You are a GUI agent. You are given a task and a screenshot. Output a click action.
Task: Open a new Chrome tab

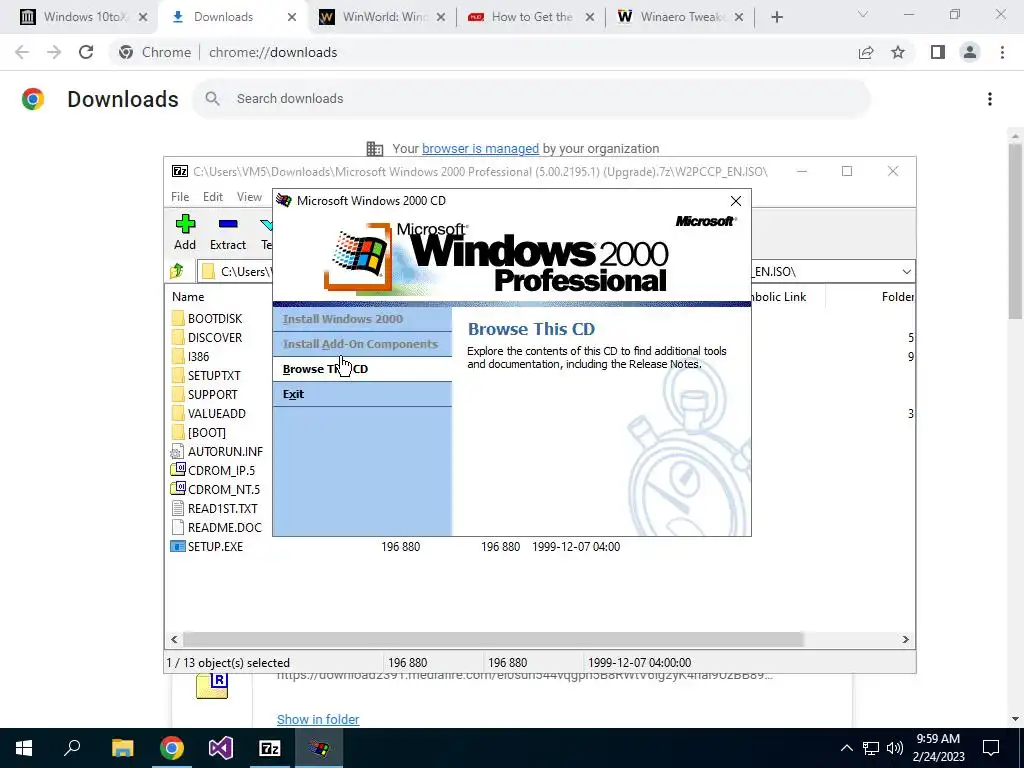[776, 17]
